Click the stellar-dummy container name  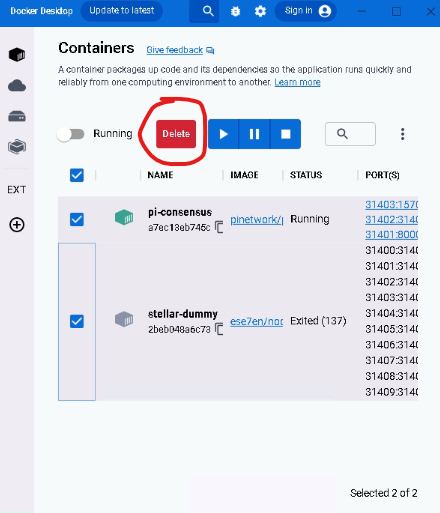(x=183, y=314)
